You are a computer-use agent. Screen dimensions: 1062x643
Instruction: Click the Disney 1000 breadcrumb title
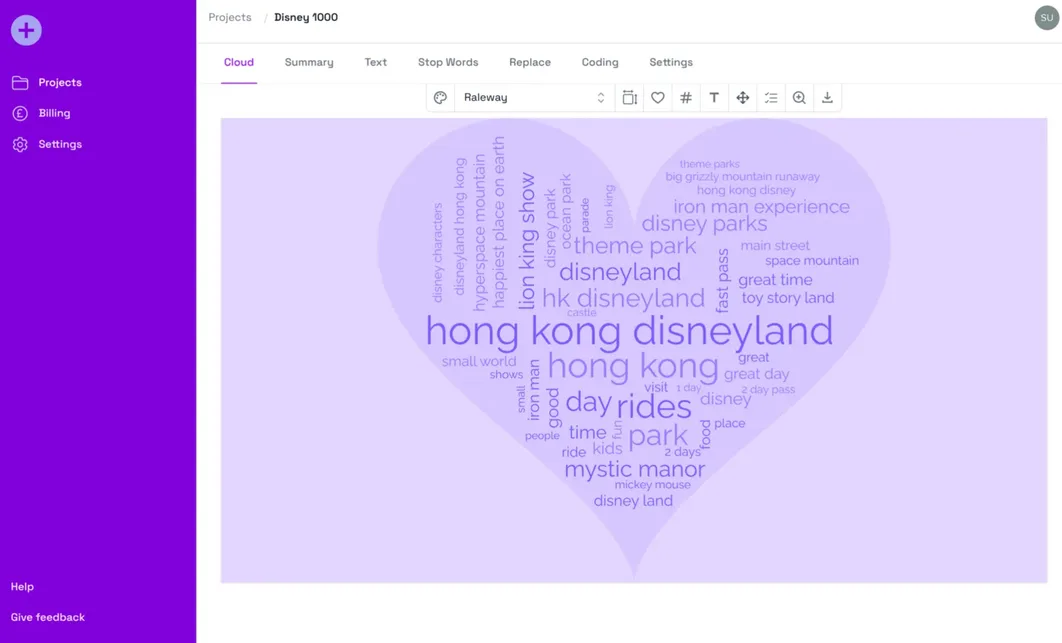coord(306,18)
